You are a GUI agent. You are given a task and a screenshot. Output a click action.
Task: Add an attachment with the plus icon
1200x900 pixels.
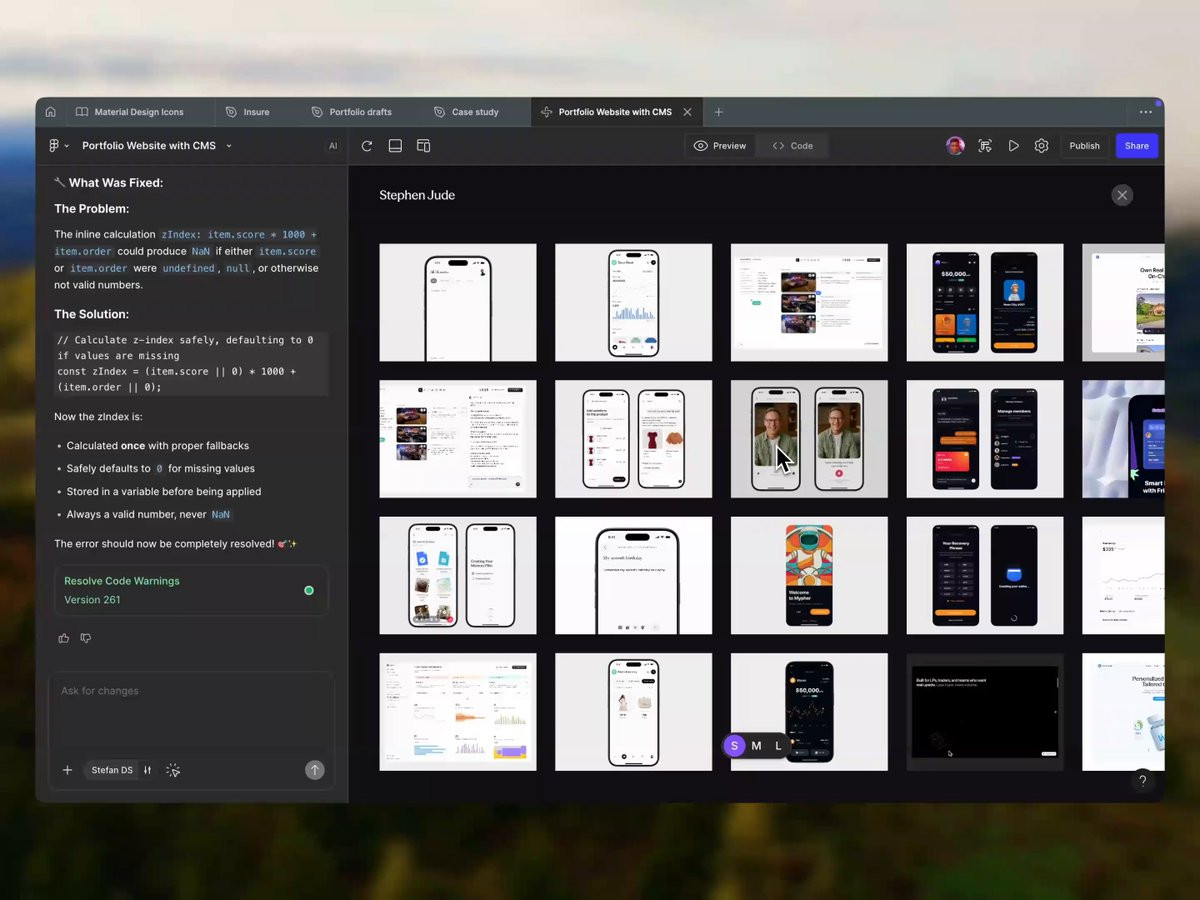[68, 770]
